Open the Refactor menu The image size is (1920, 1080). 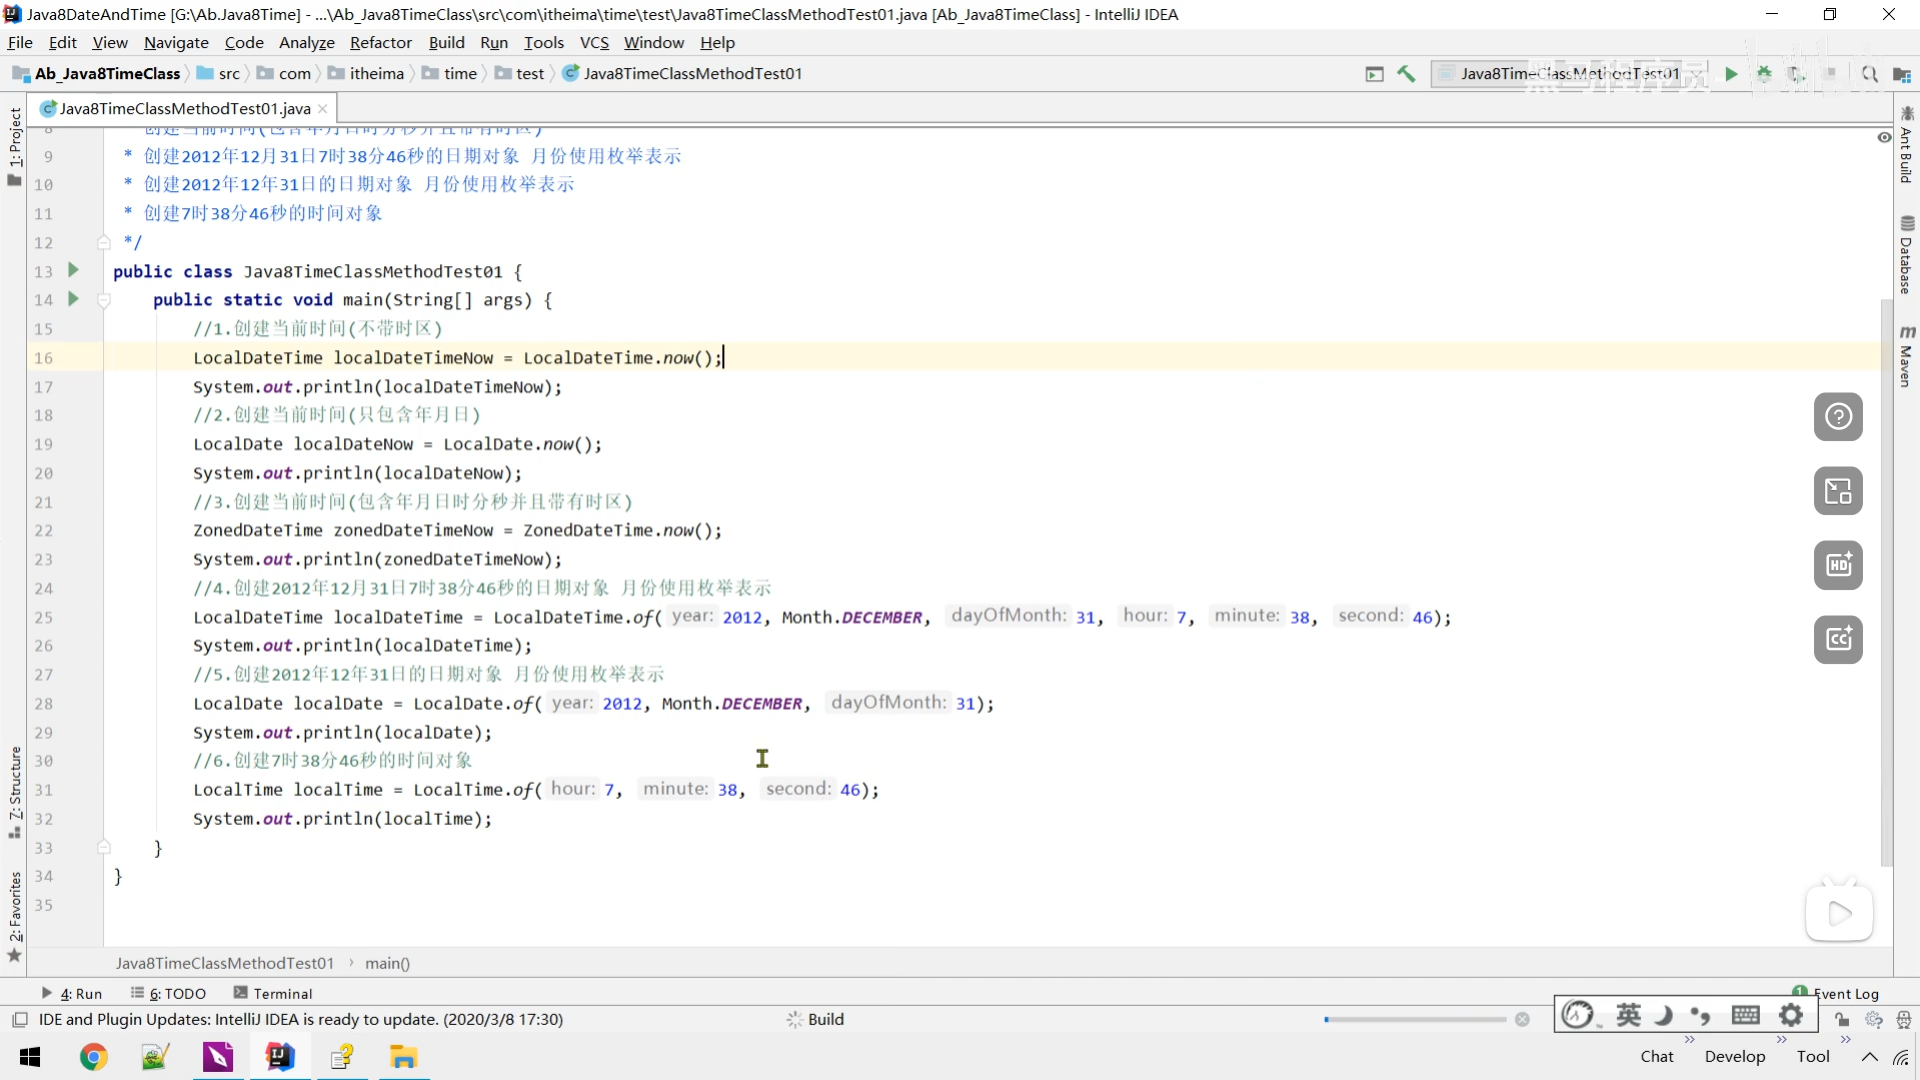(380, 43)
